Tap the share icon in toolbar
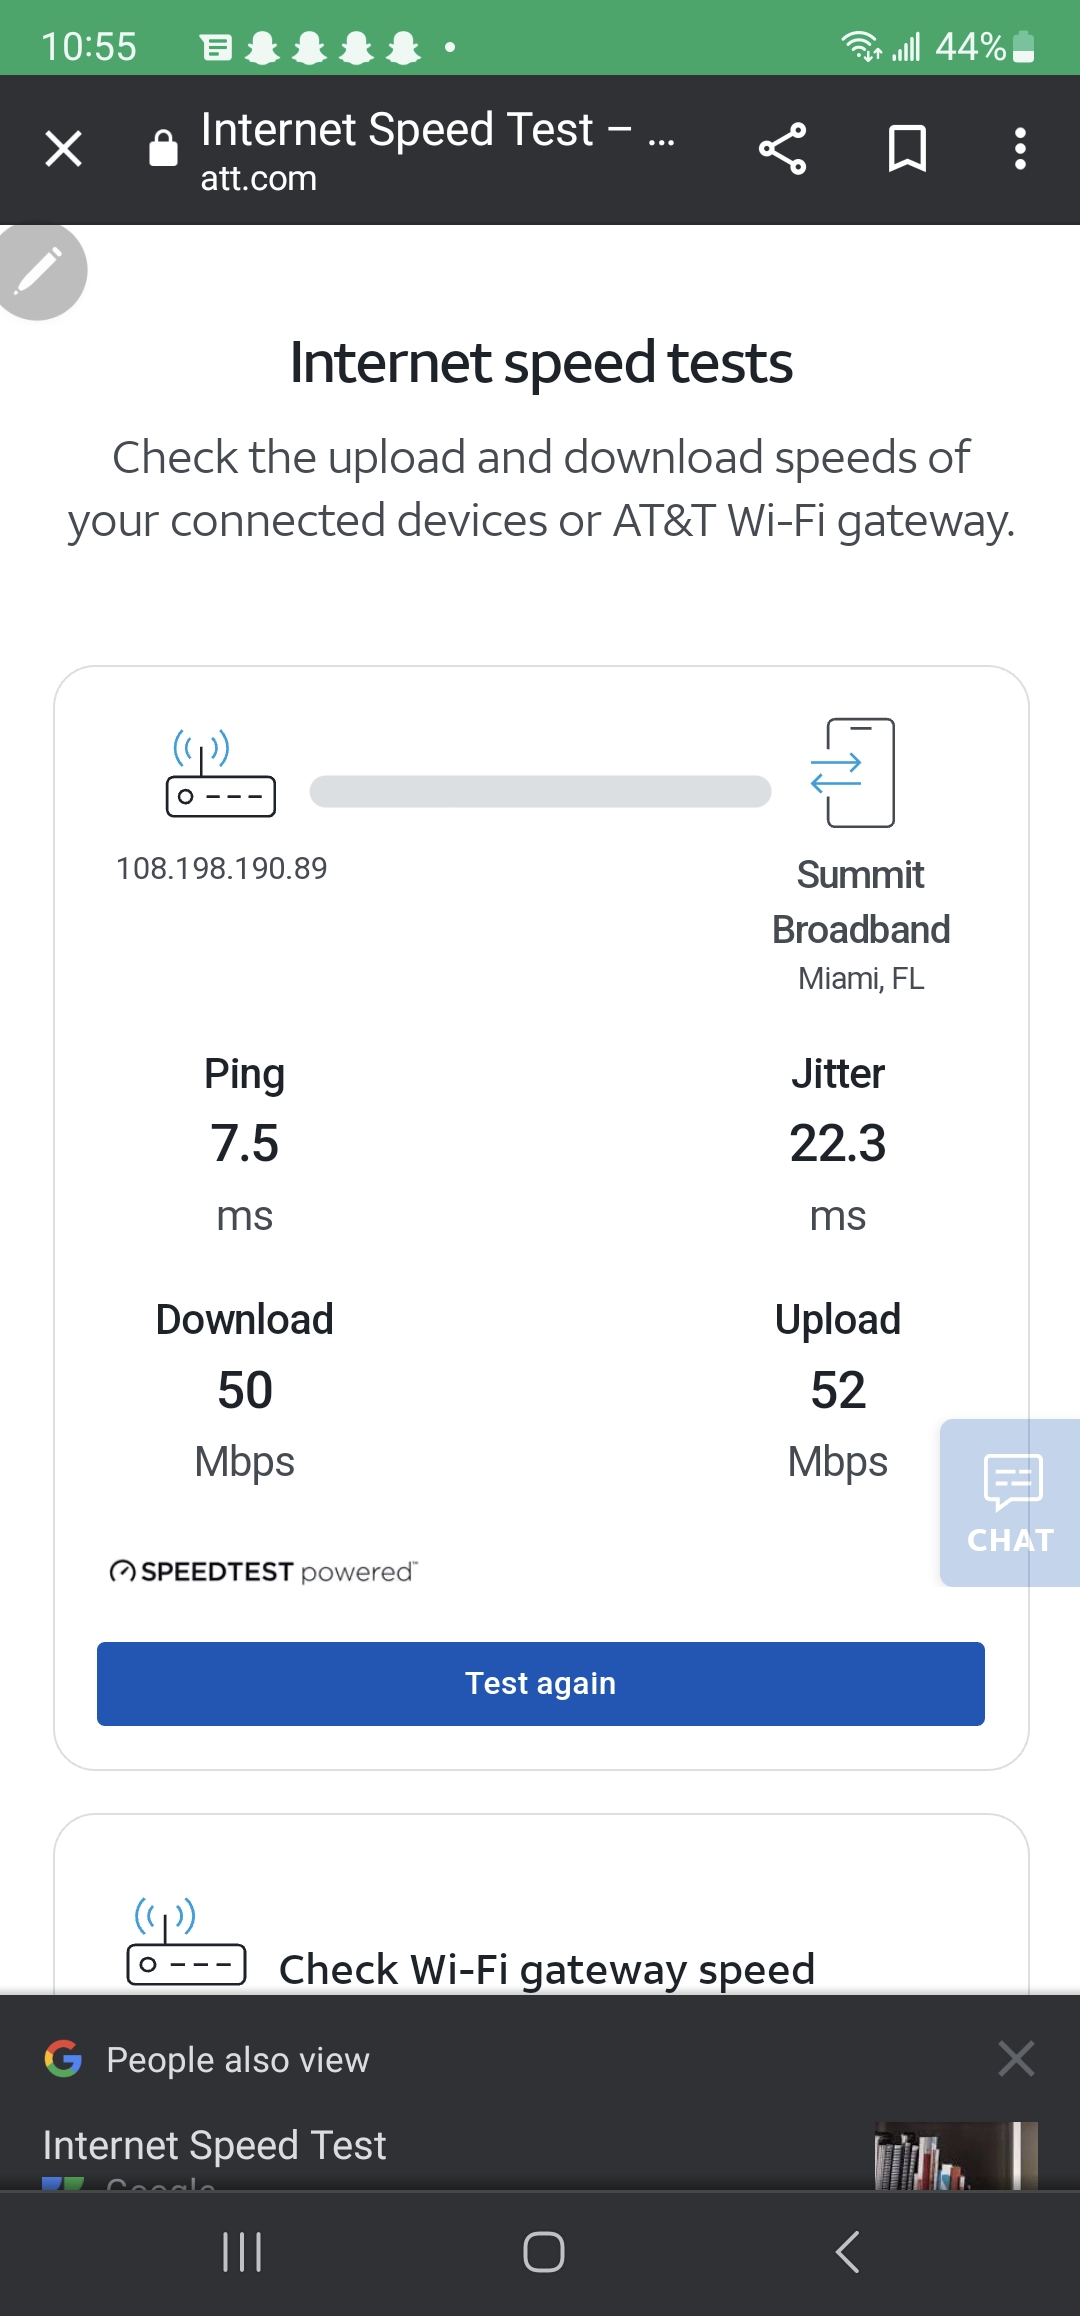This screenshot has height=2316, width=1080. [x=782, y=150]
